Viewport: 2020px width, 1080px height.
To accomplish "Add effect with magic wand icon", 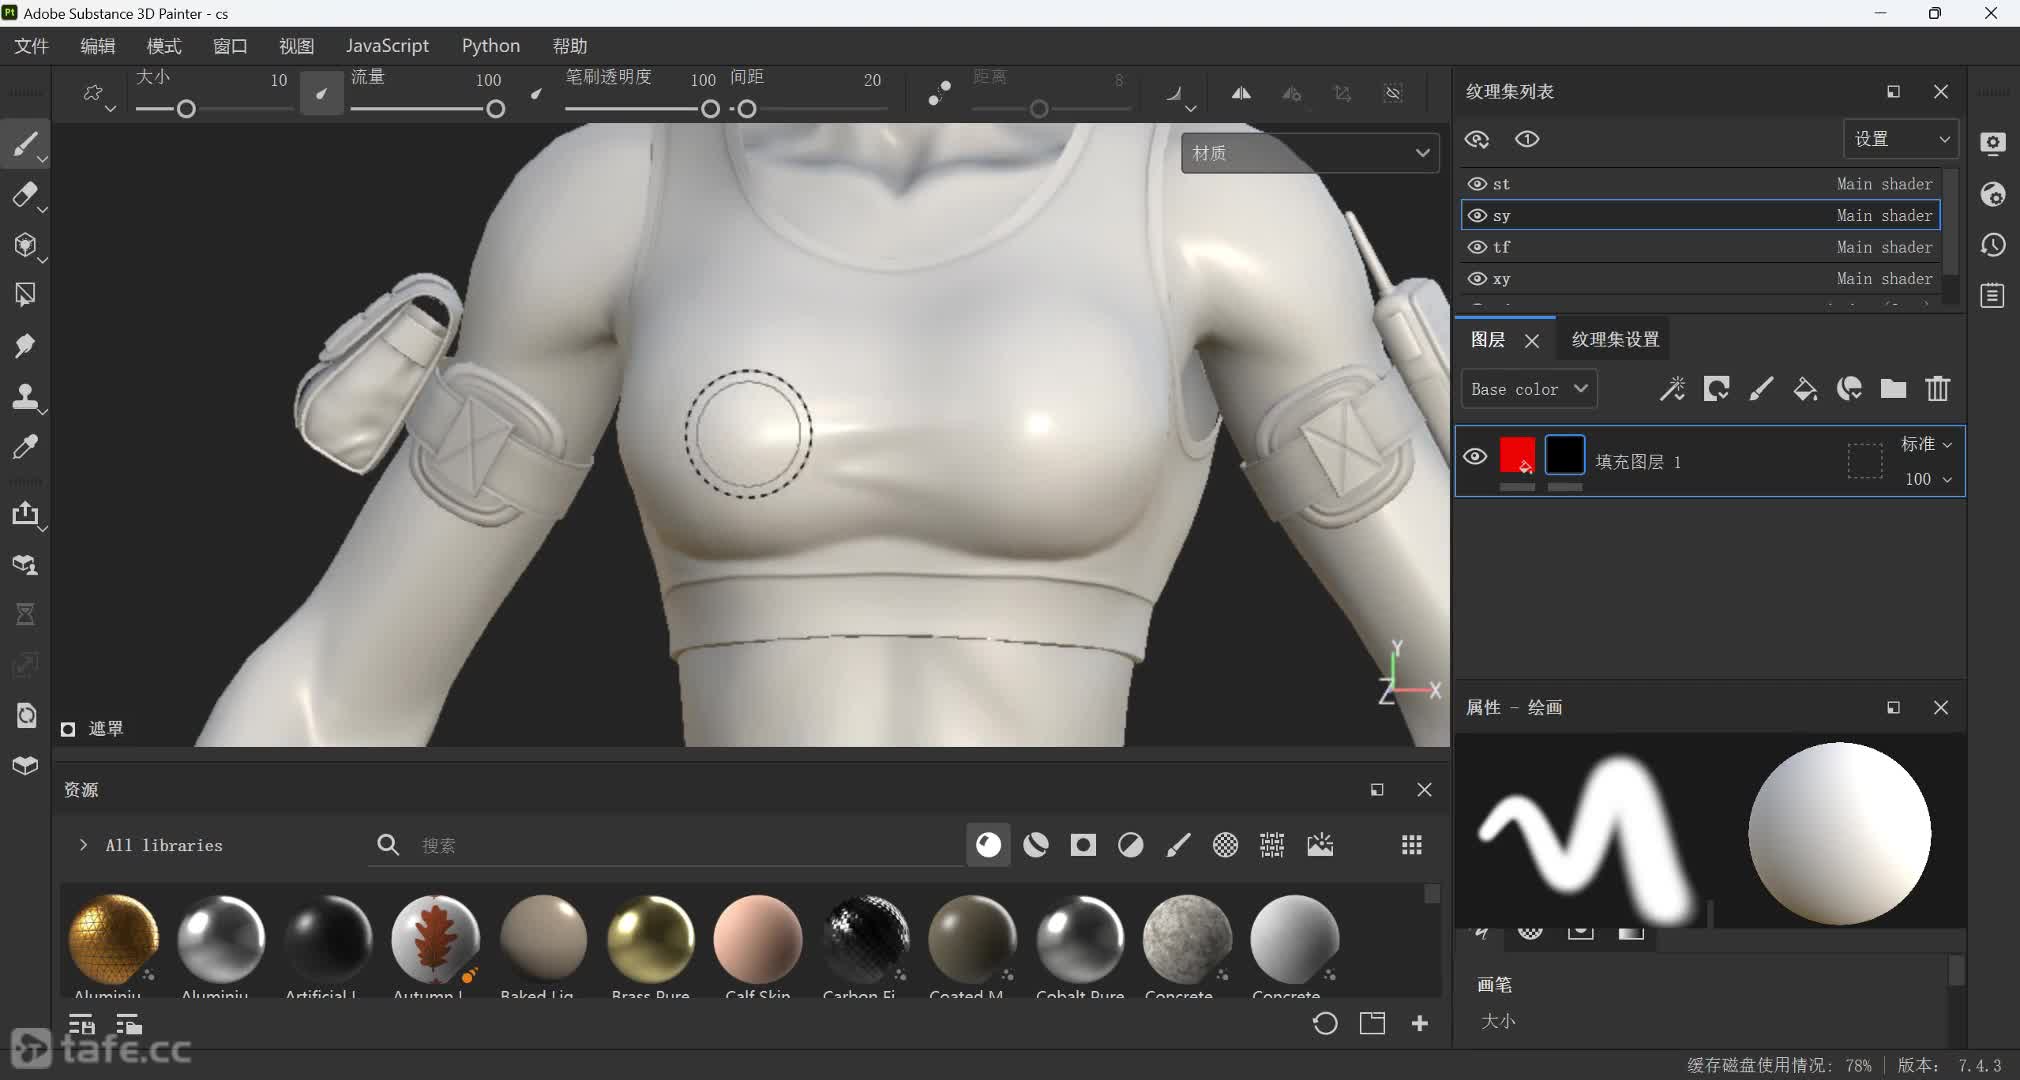I will coord(1672,389).
